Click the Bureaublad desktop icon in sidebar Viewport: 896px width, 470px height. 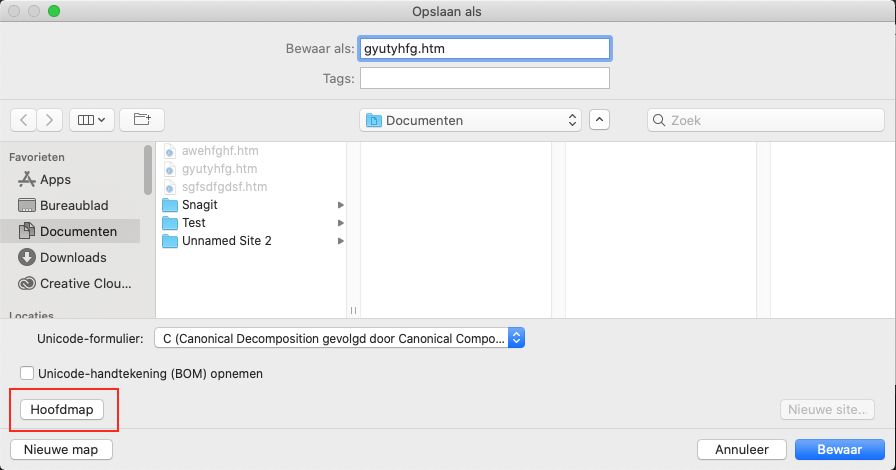[27, 206]
